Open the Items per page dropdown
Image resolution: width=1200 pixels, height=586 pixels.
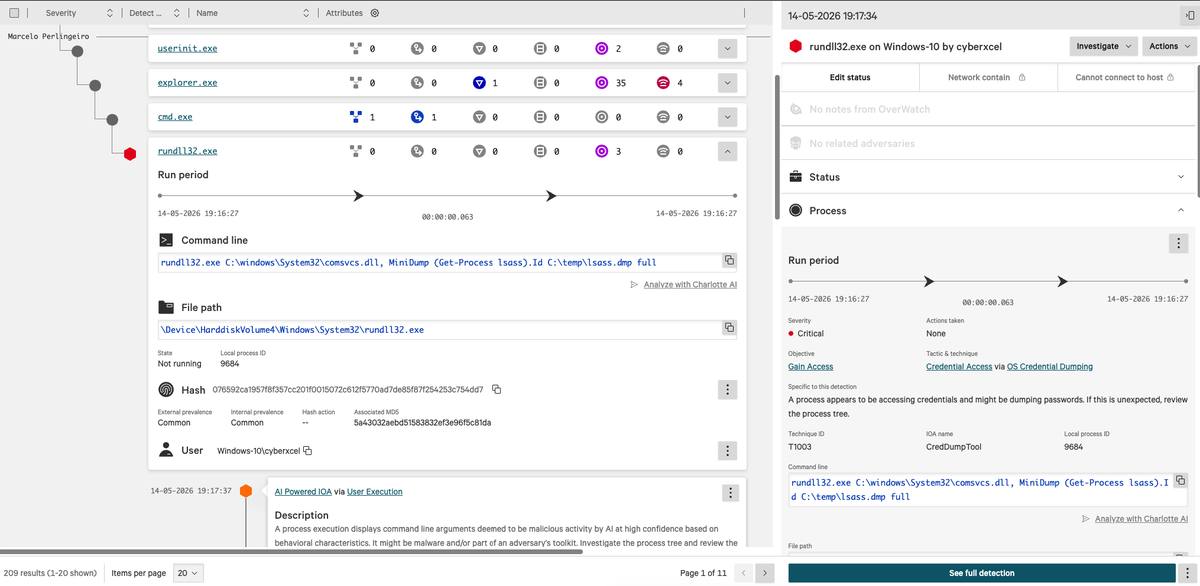[x=188, y=573]
